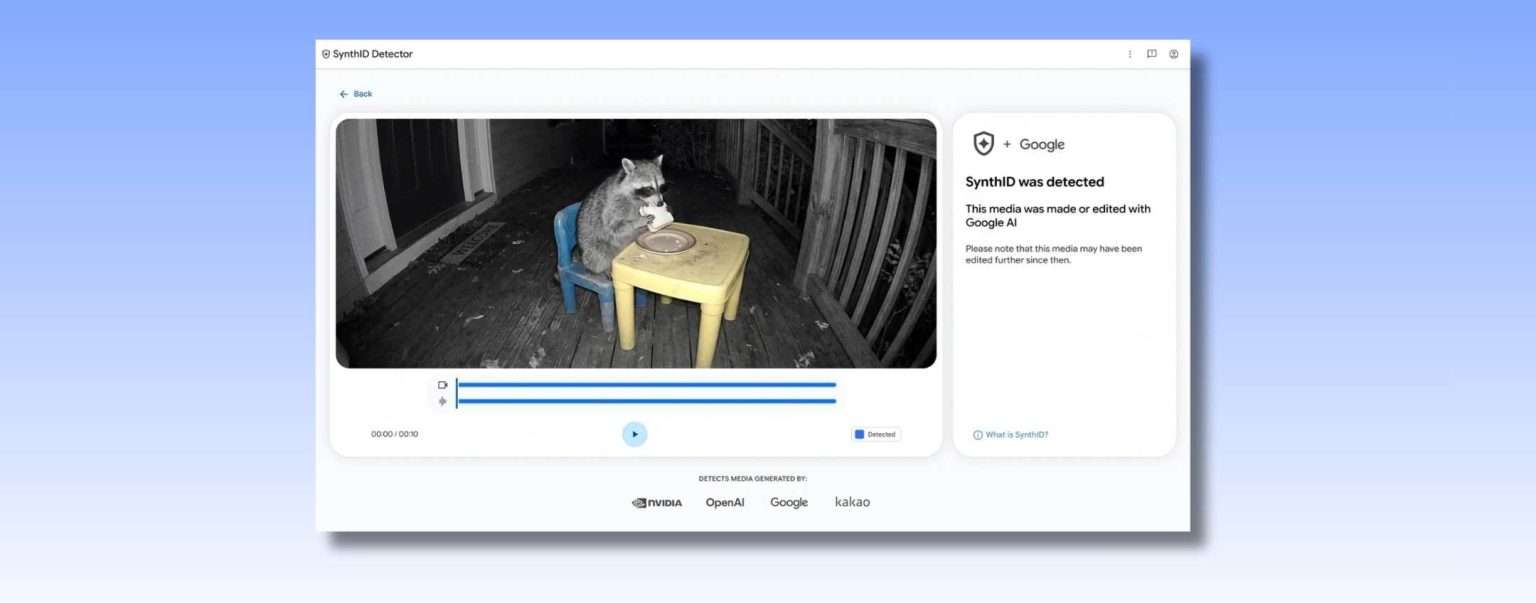The height and width of the screenshot is (603, 1536).
Task: Click the Detected legend chip
Action: [876, 434]
